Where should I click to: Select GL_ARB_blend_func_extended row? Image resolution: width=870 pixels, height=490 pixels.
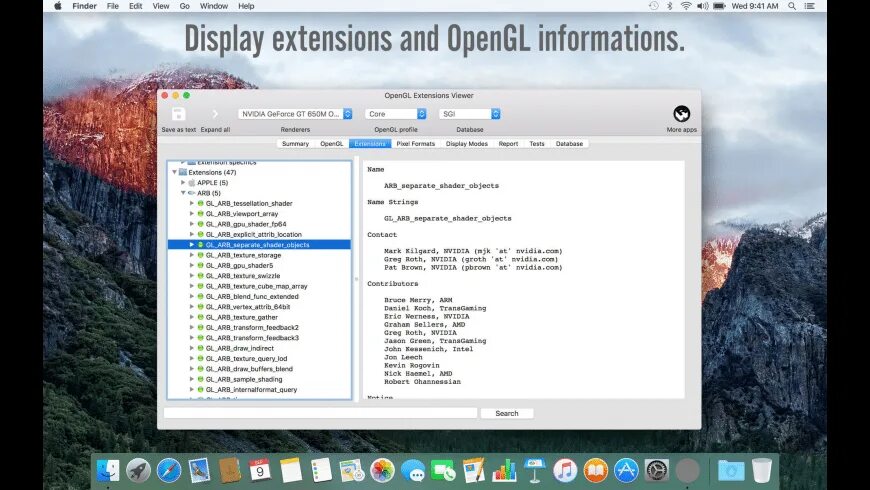tap(260, 297)
